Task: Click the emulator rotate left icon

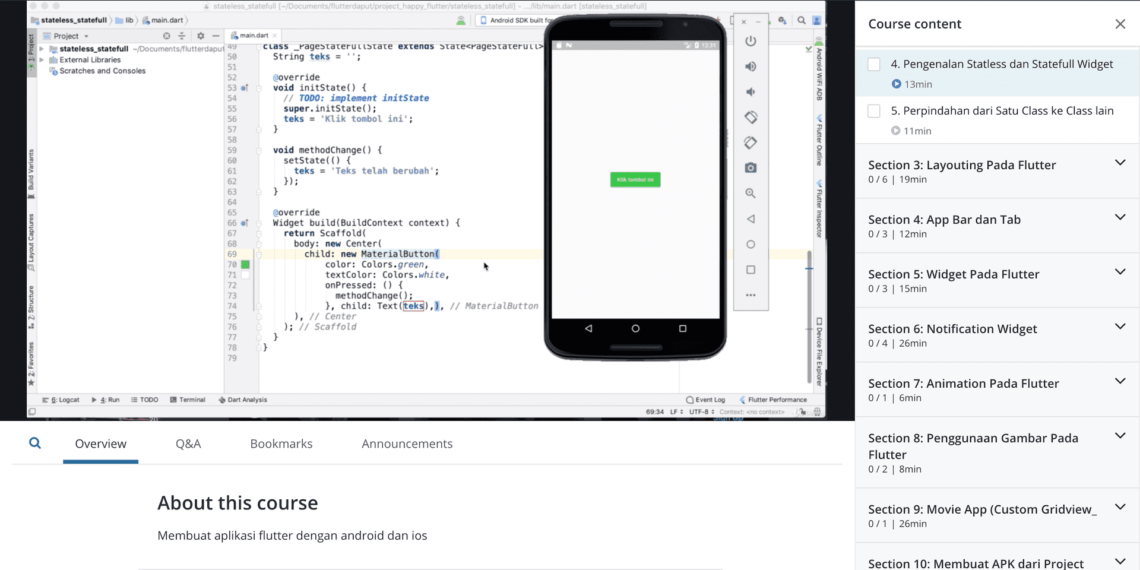Action: [751, 117]
